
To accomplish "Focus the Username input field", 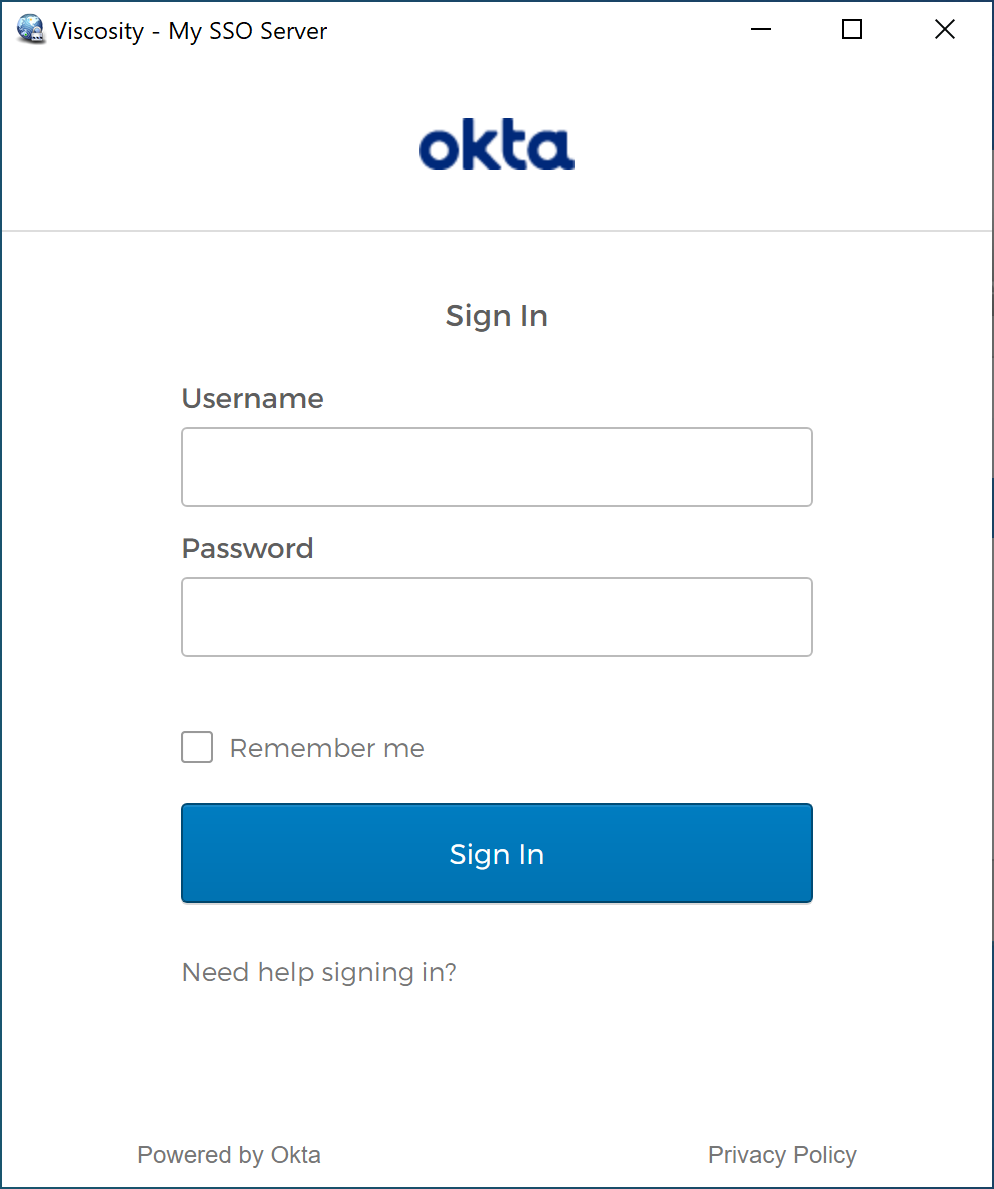I will 497,467.
